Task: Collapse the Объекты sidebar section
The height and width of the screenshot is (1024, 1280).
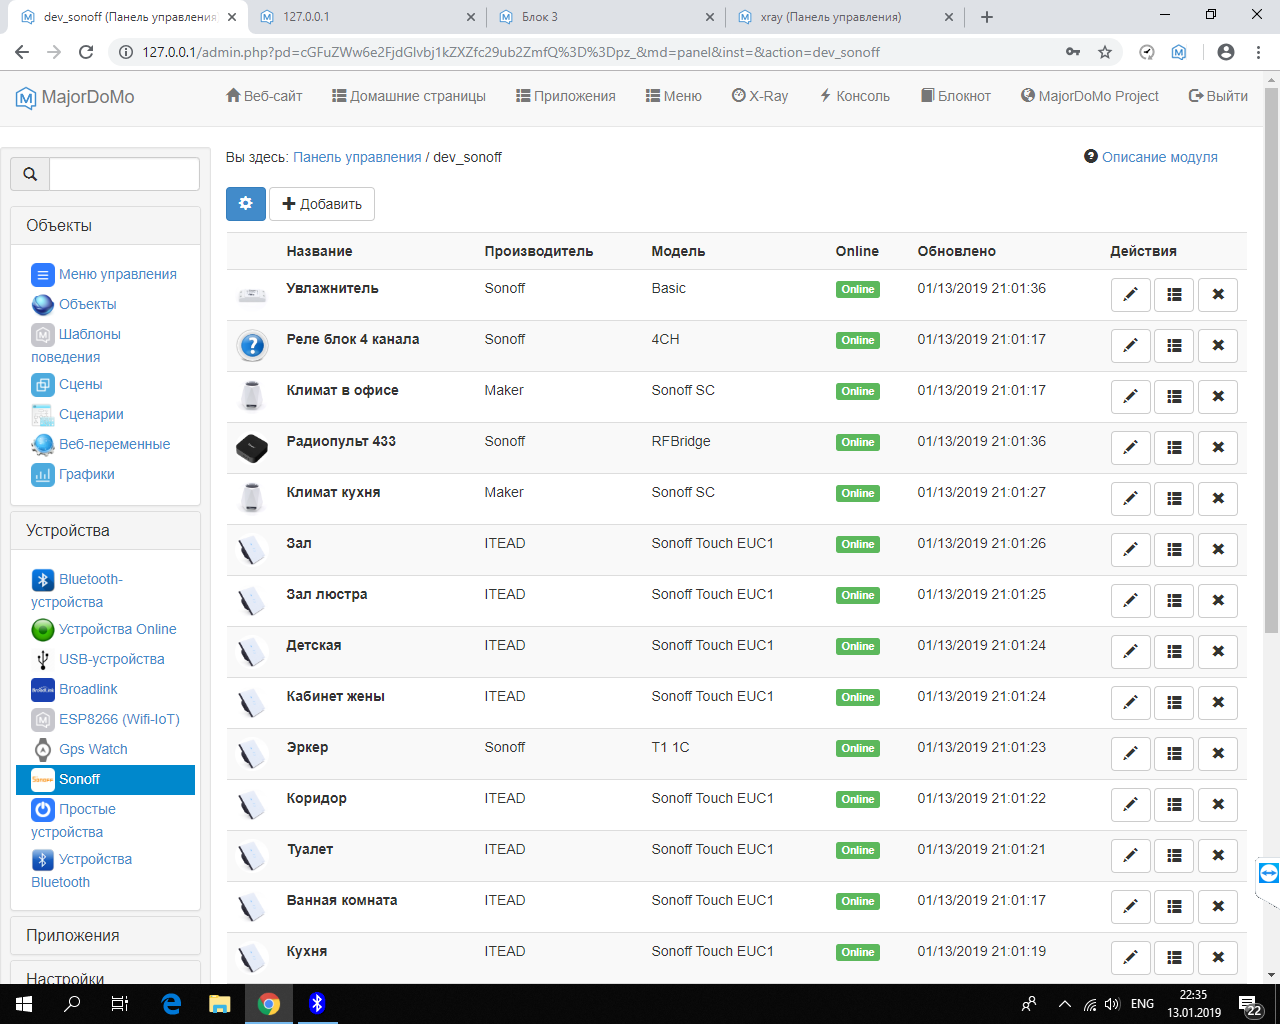Action: click(59, 226)
